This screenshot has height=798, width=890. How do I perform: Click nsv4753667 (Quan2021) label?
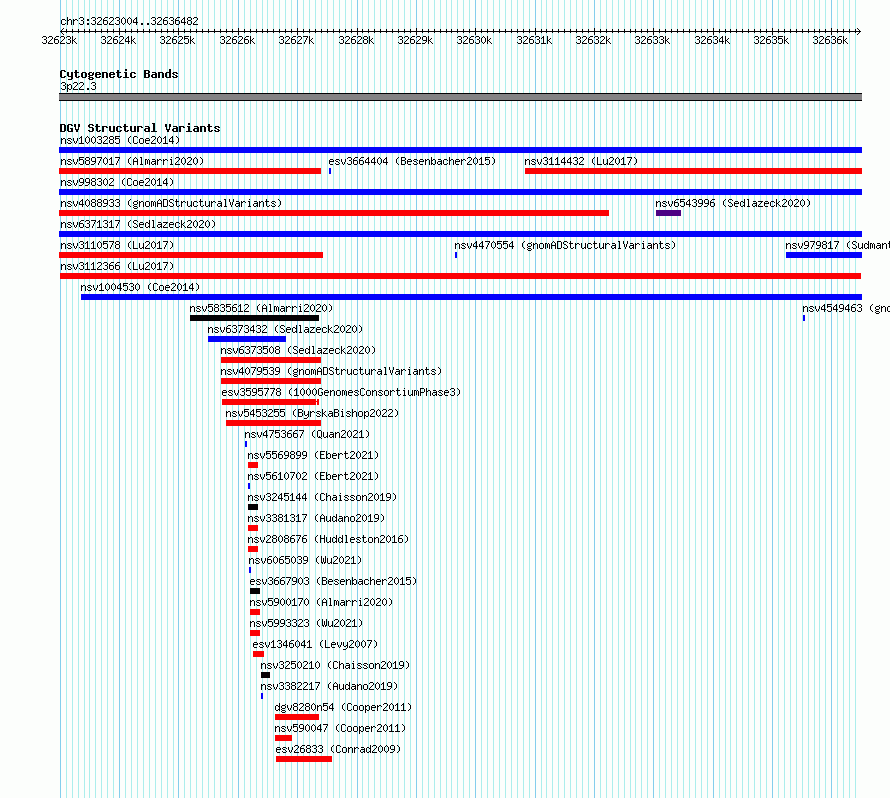307,434
